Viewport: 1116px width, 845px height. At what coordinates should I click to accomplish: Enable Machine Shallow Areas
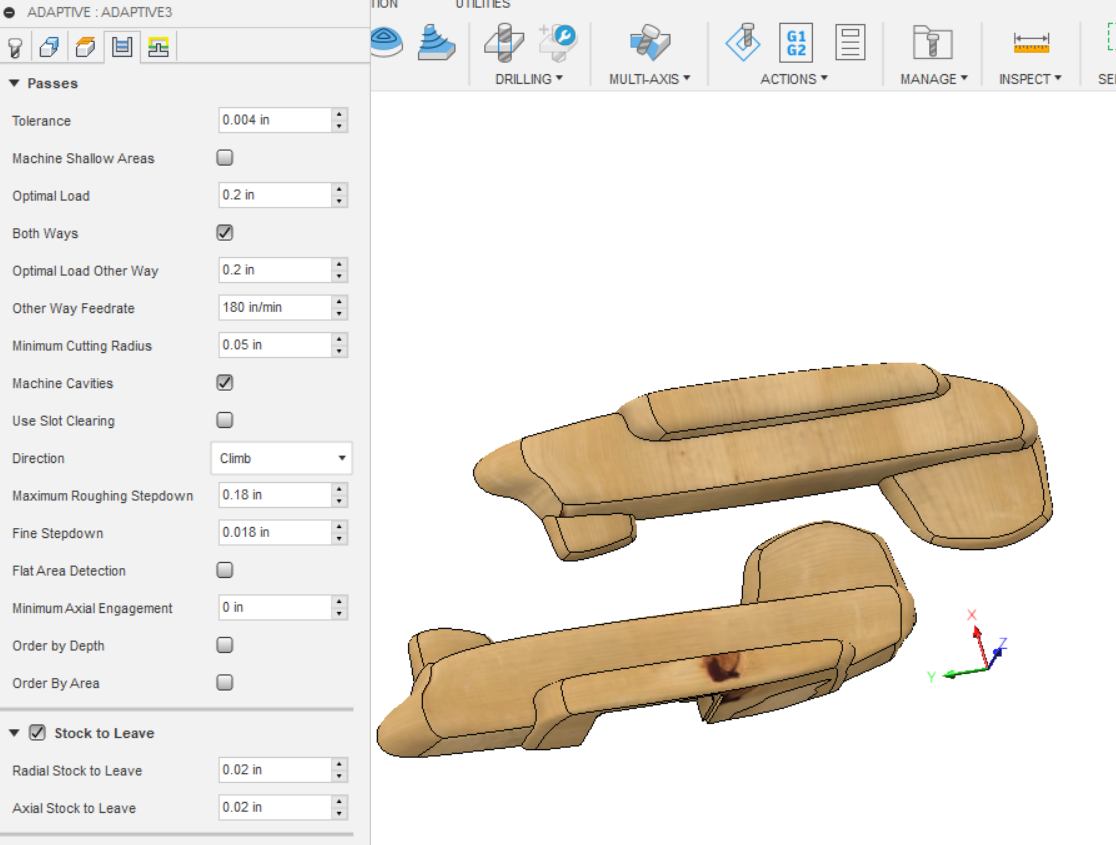point(224,157)
